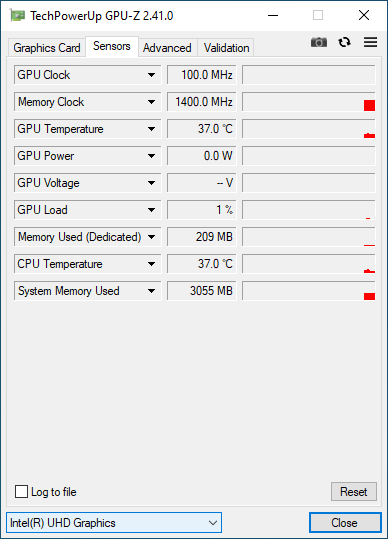Click the Close button

coord(345,523)
